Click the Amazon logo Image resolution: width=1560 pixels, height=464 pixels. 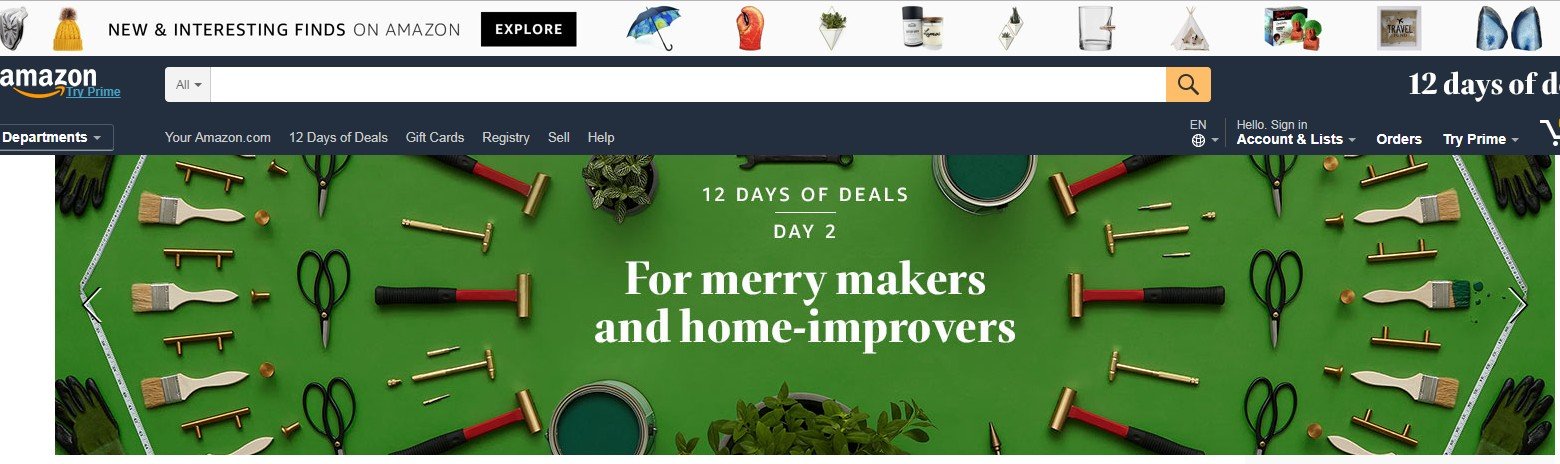pos(48,82)
